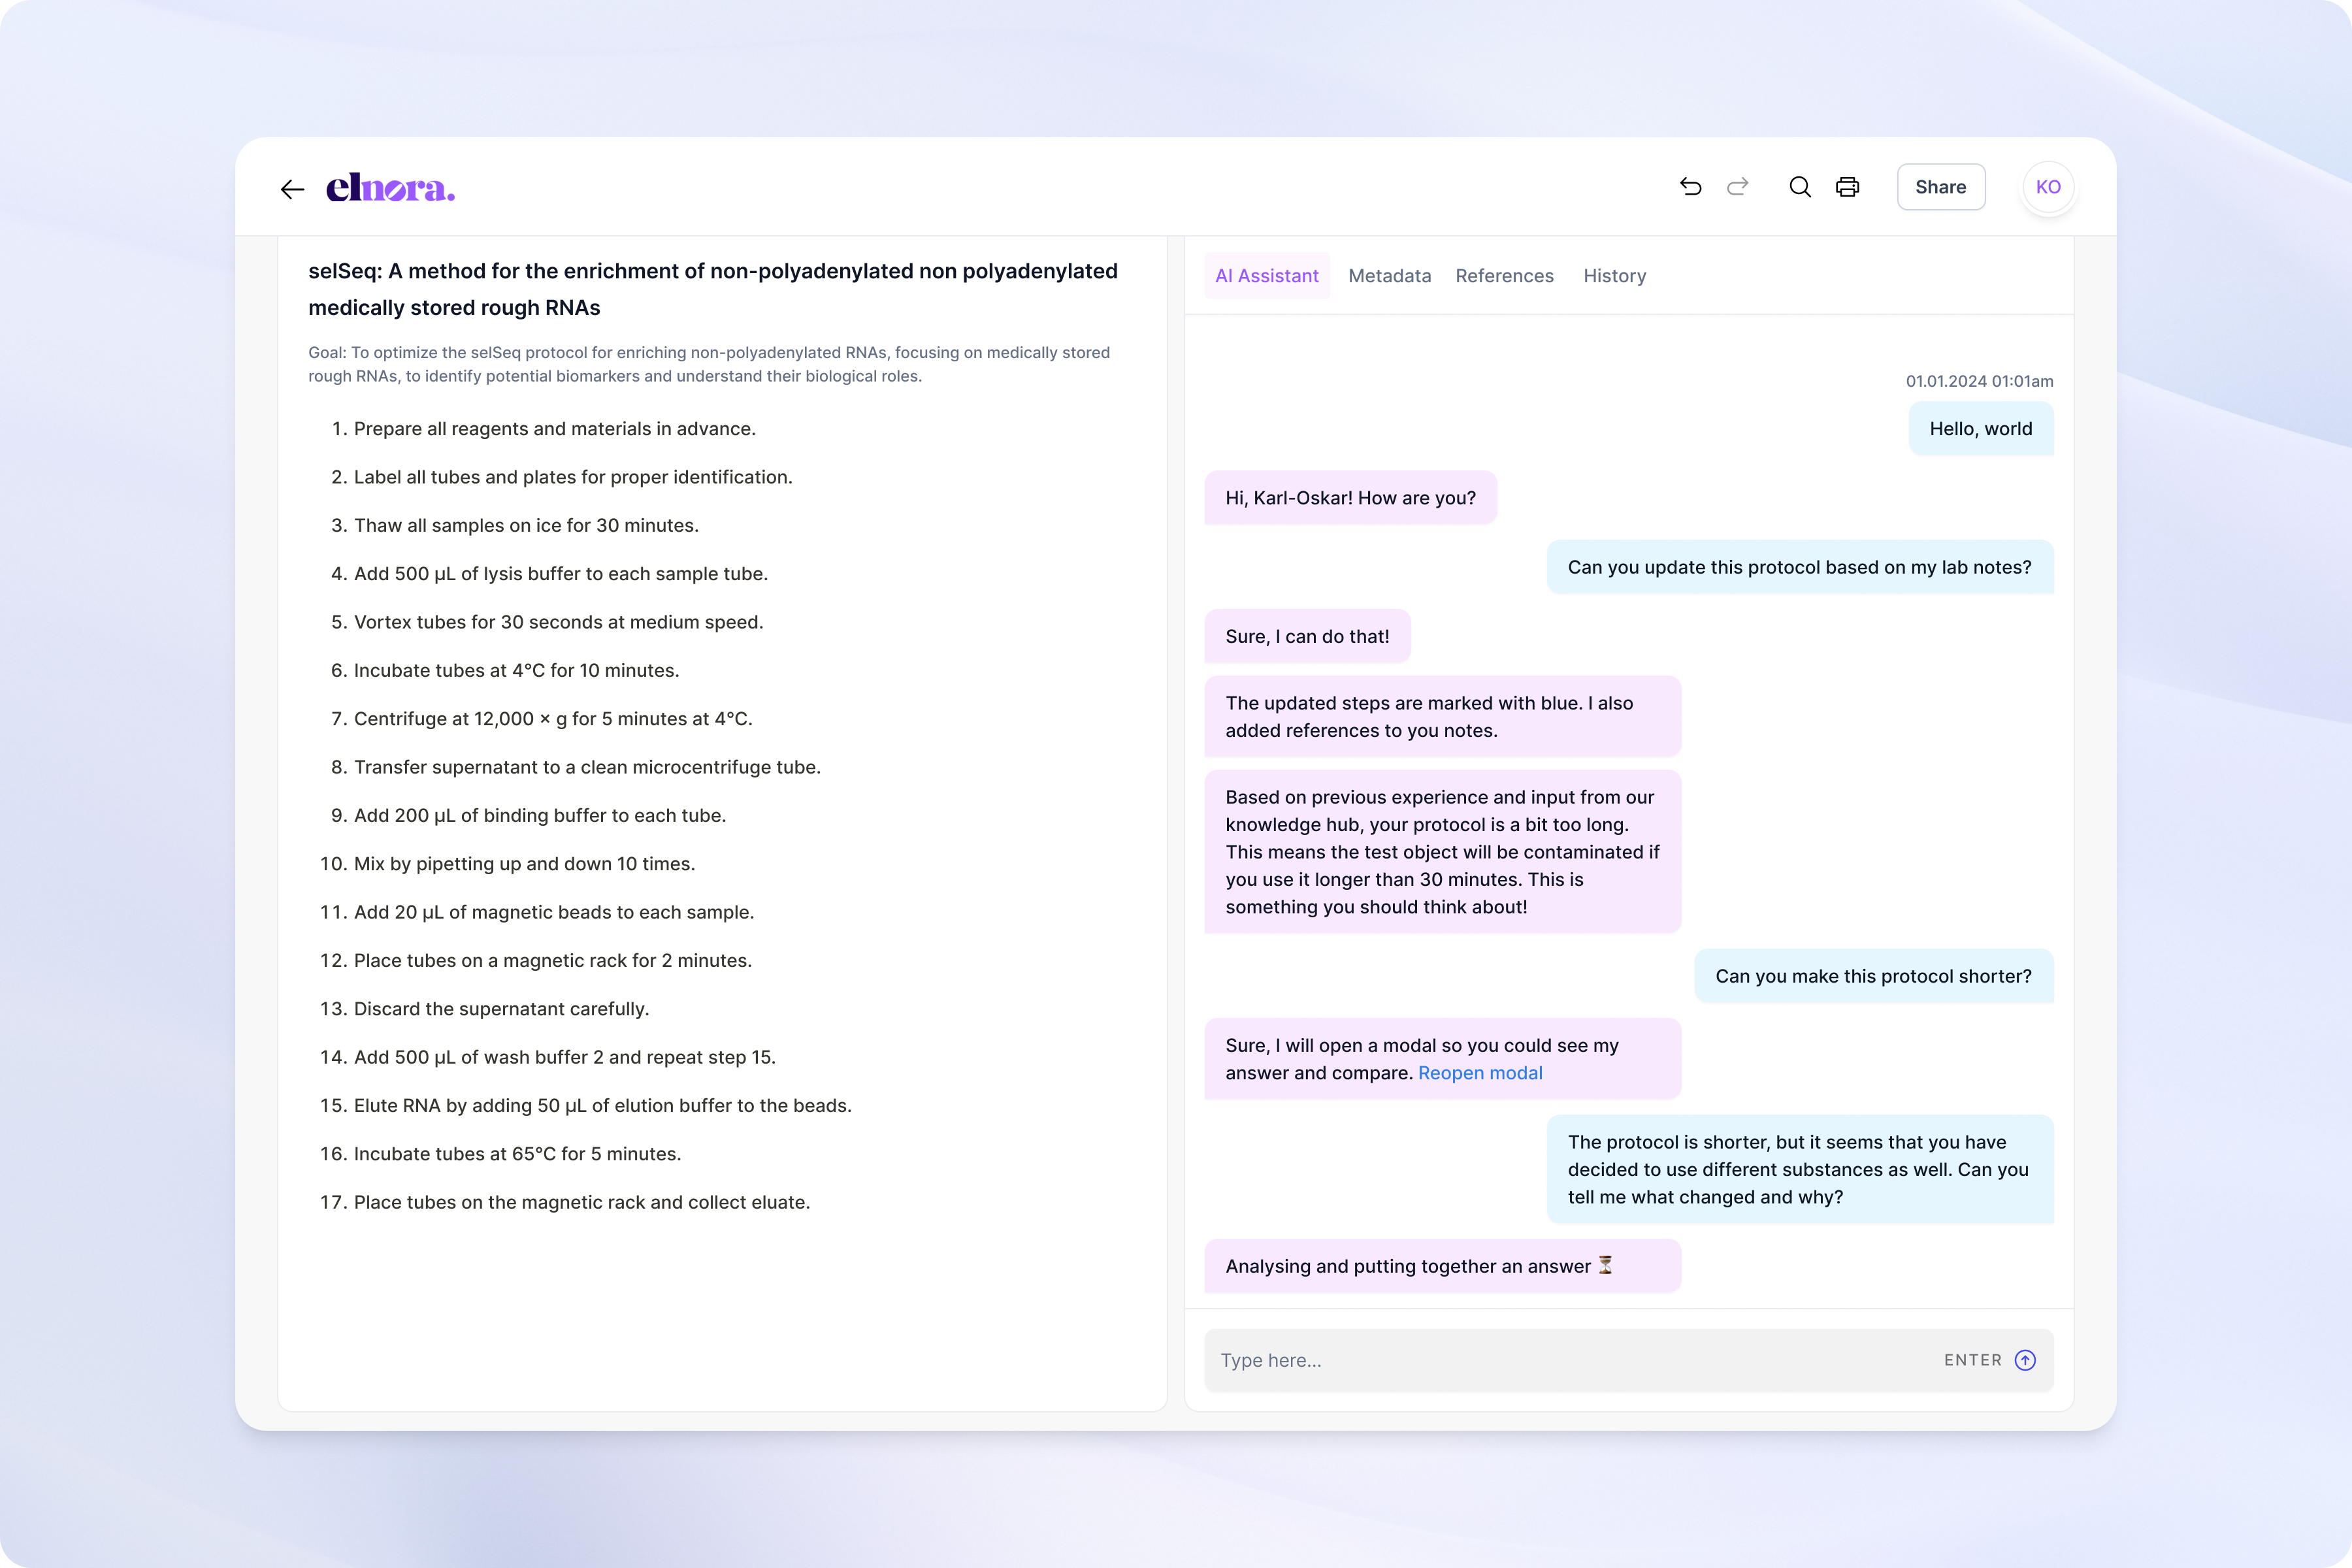Click the selSeq protocol title
This screenshot has width=2352, height=1568.
pos(712,289)
